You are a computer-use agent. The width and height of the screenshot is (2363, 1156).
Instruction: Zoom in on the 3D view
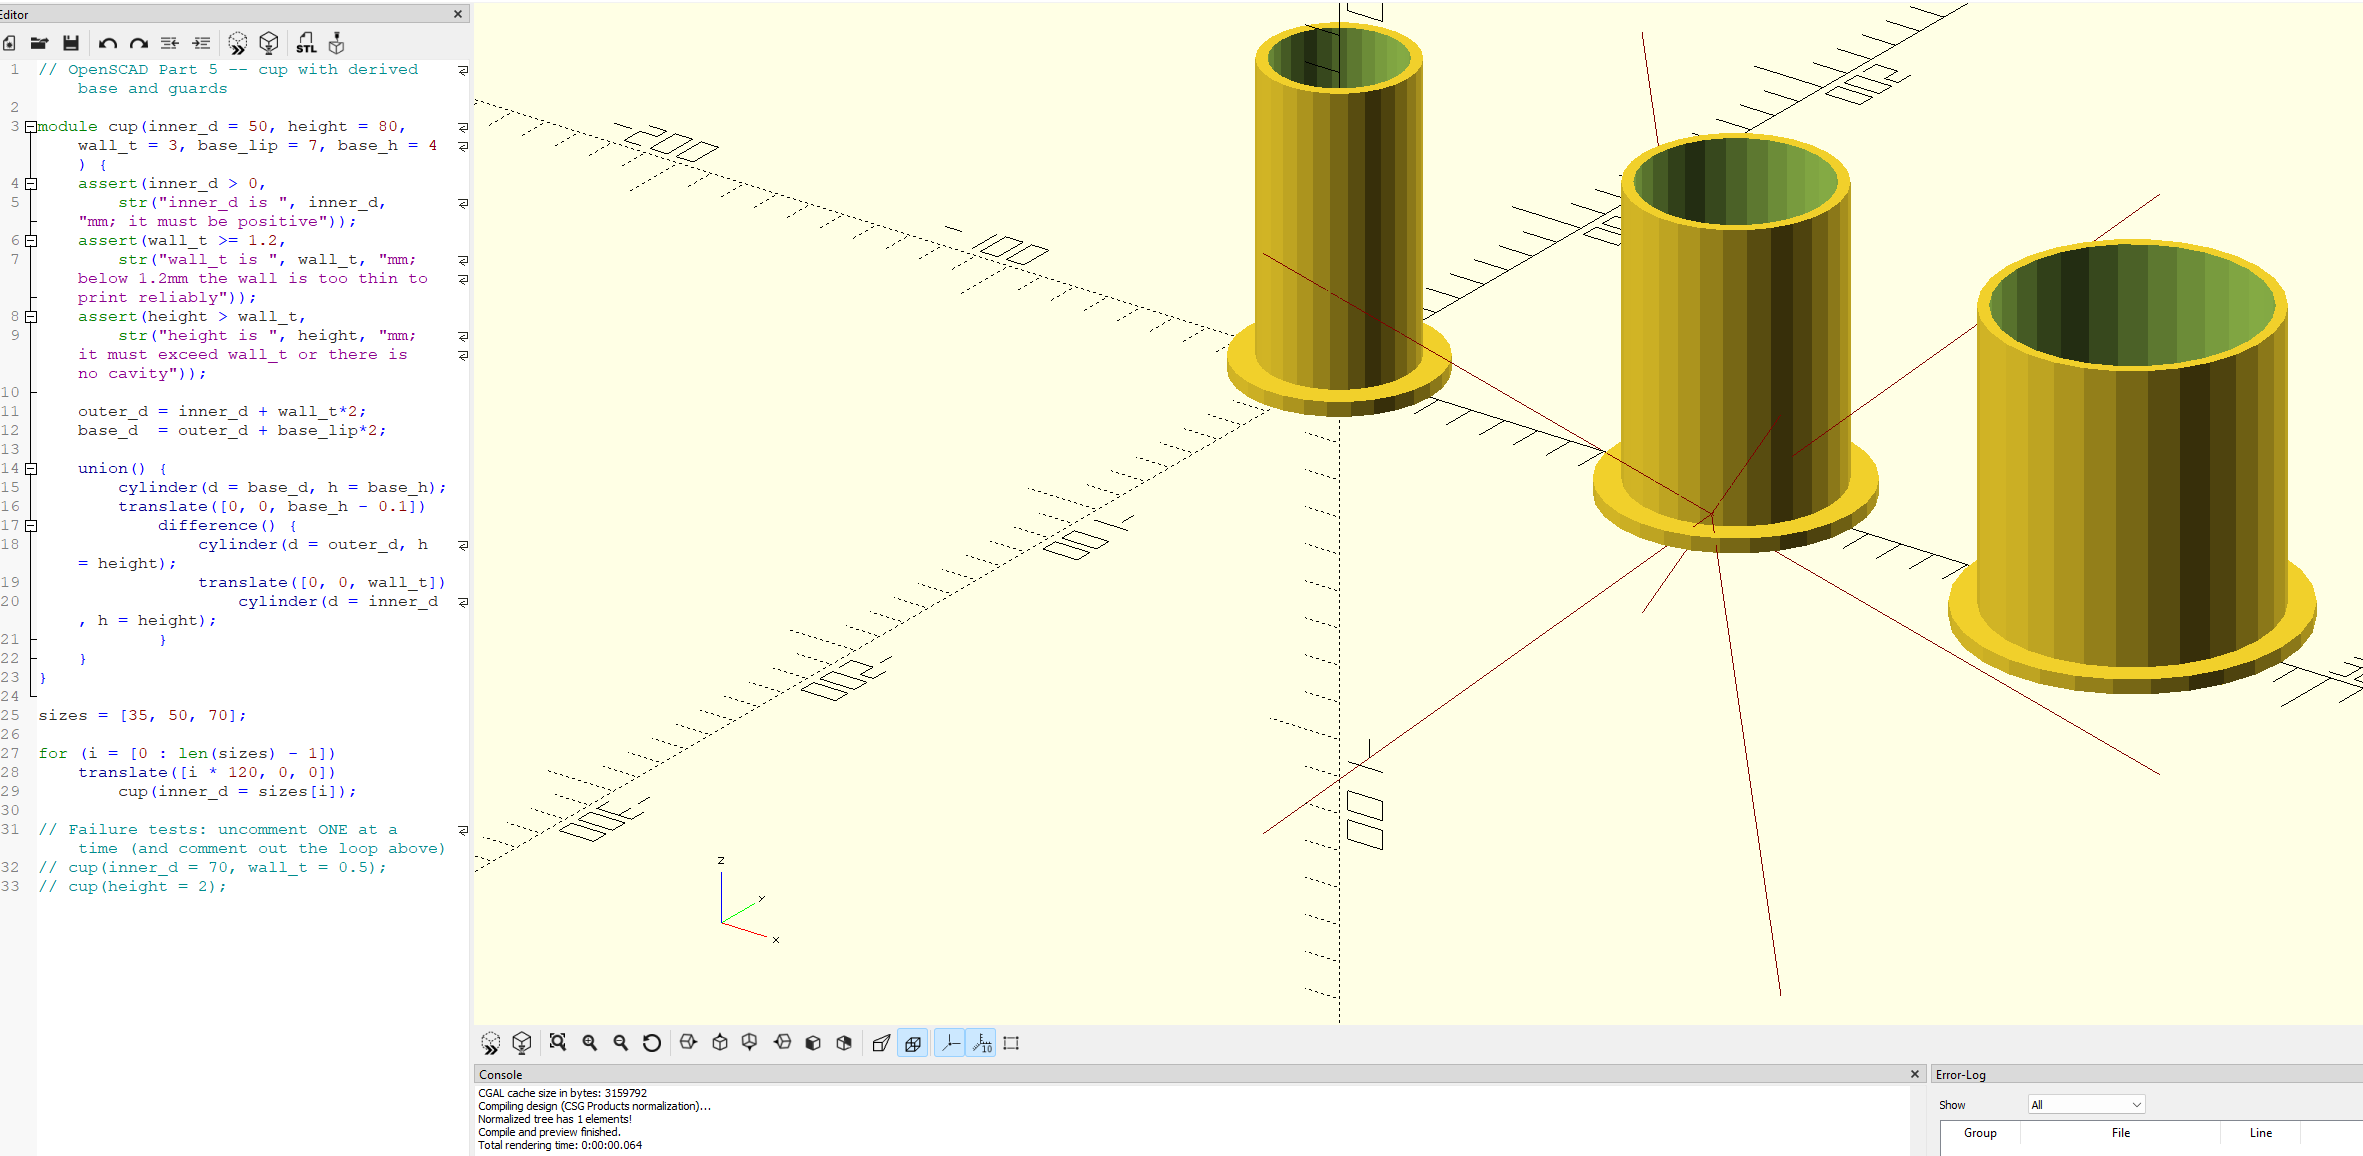click(589, 1042)
